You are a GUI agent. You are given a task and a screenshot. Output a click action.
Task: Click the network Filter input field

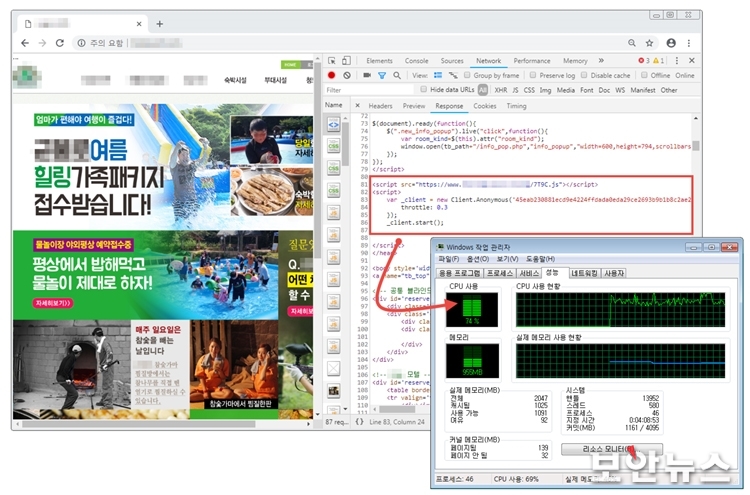(x=368, y=90)
